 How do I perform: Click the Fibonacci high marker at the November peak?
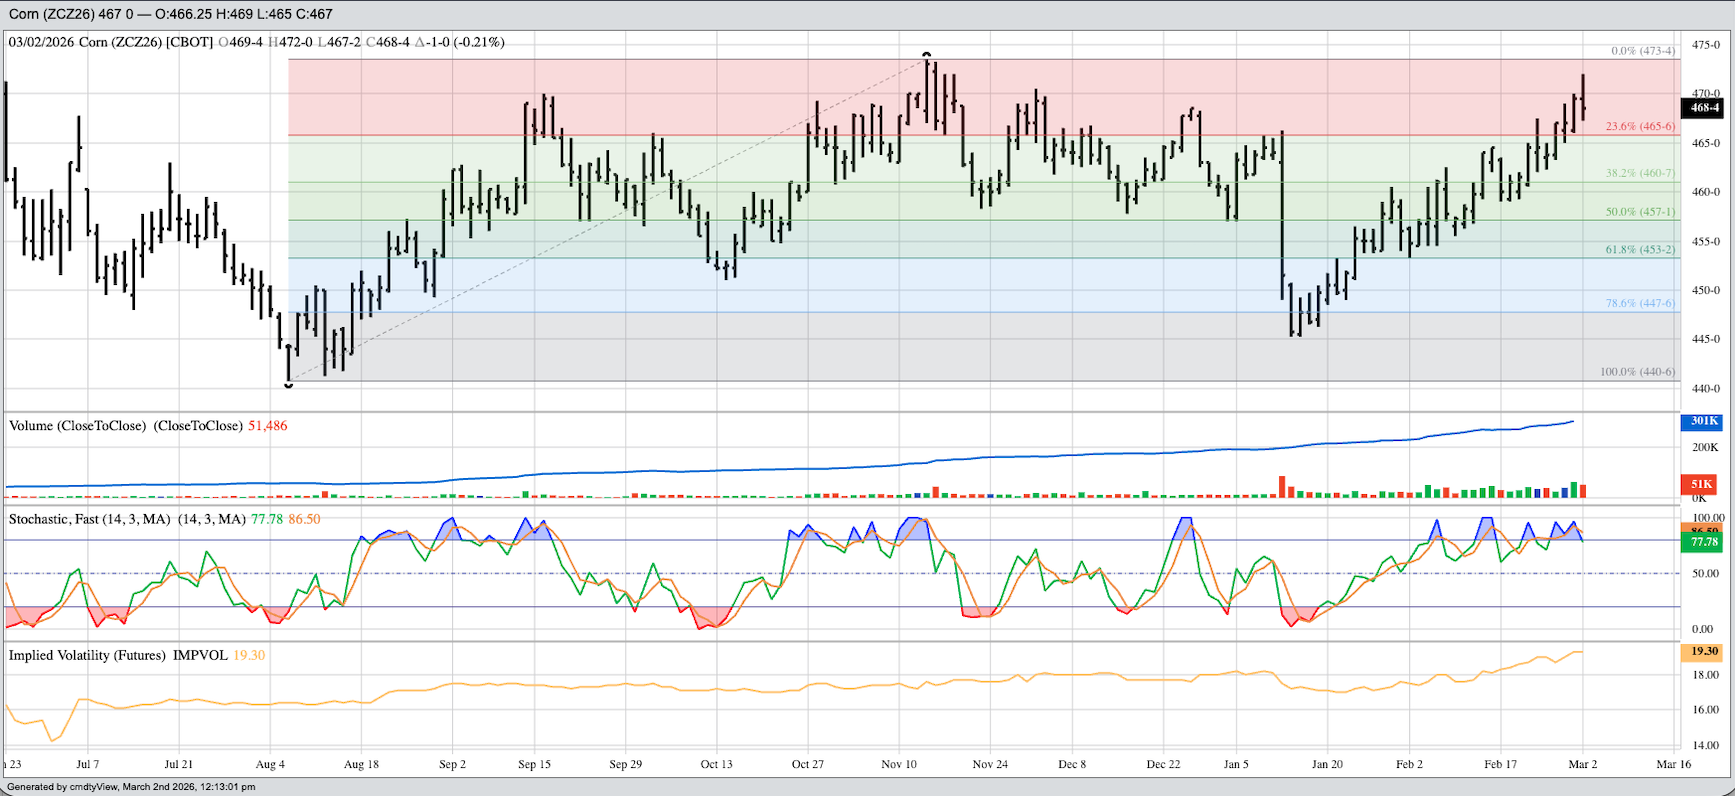click(927, 55)
